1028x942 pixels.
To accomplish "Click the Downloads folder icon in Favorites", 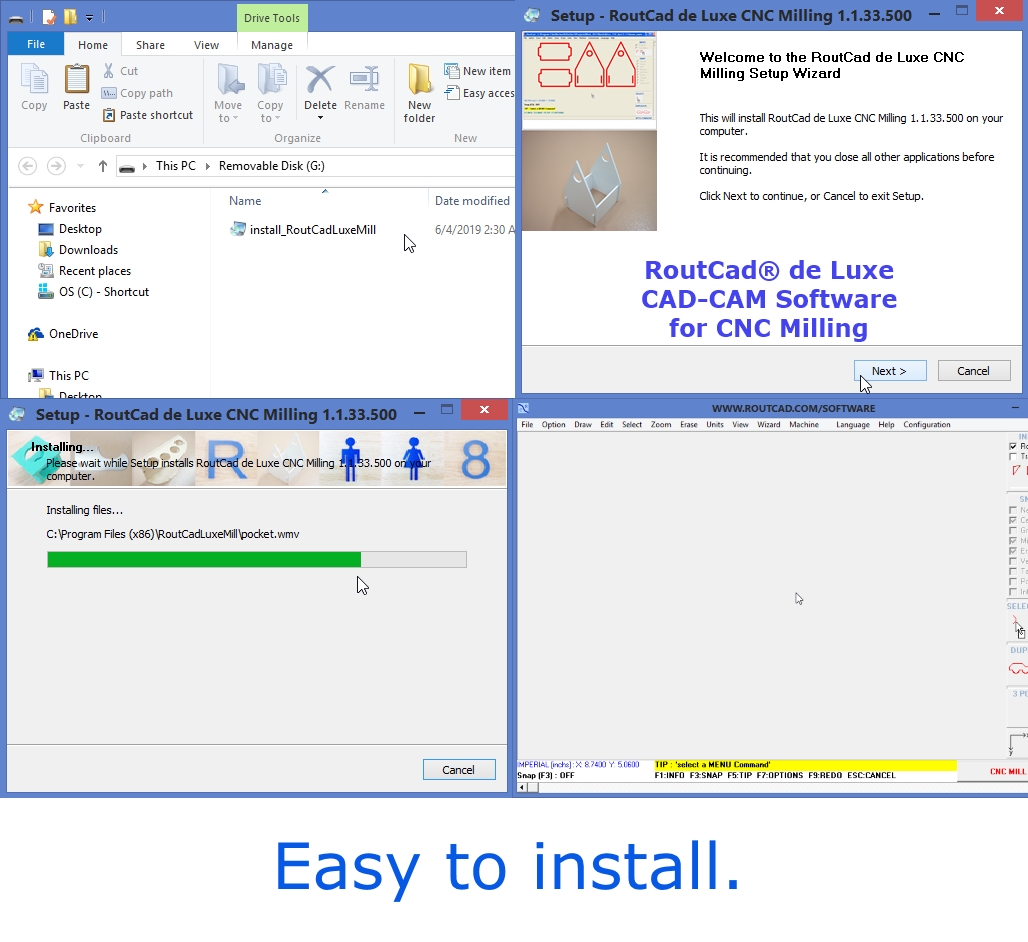I will tap(46, 250).
